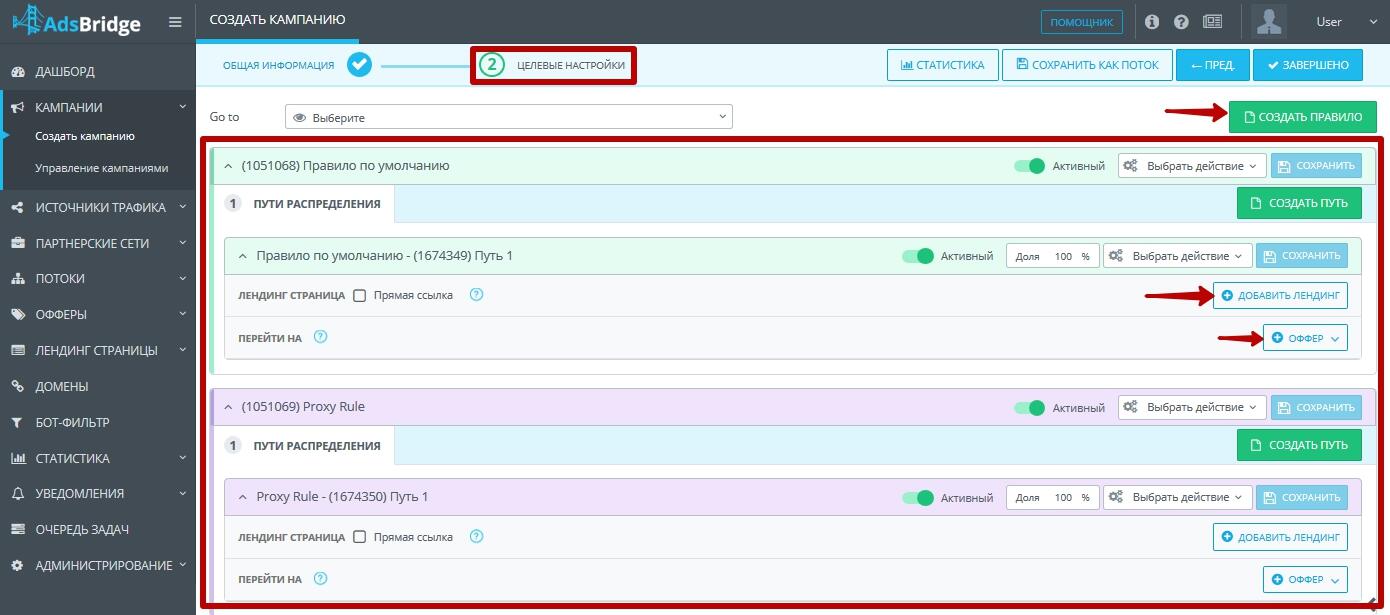Click the ← Пред. button
The image size is (1390, 615).
(x=1212, y=65)
